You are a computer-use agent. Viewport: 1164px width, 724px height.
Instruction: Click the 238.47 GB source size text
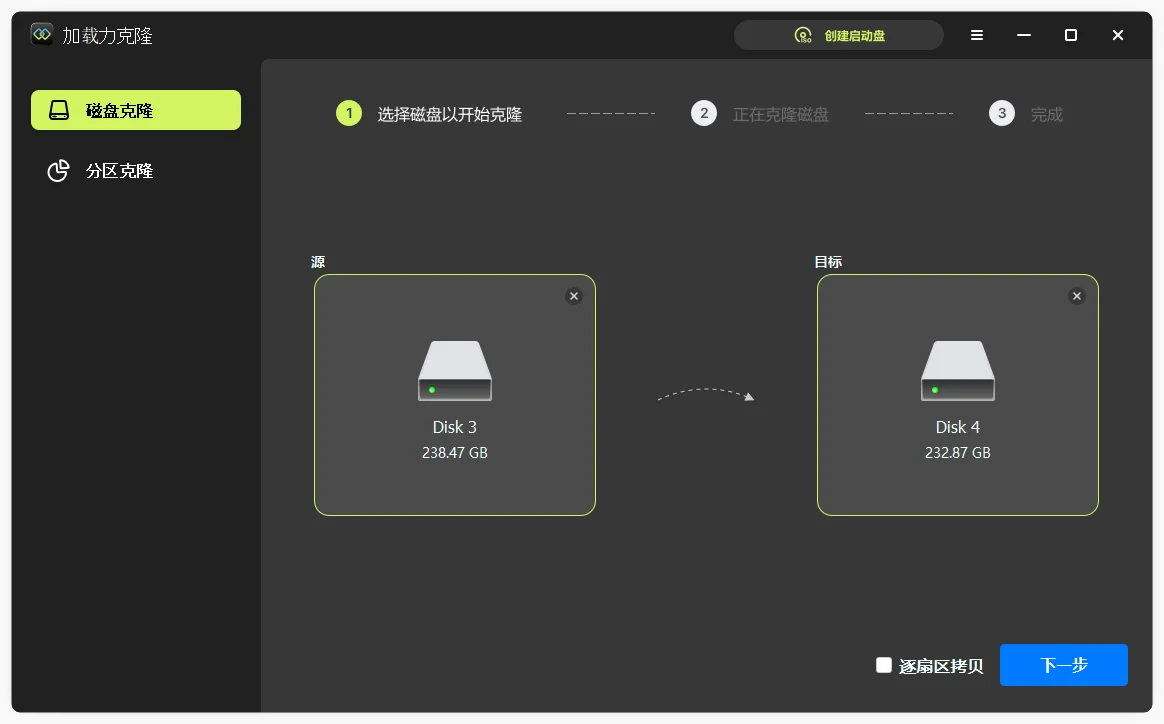tap(455, 453)
